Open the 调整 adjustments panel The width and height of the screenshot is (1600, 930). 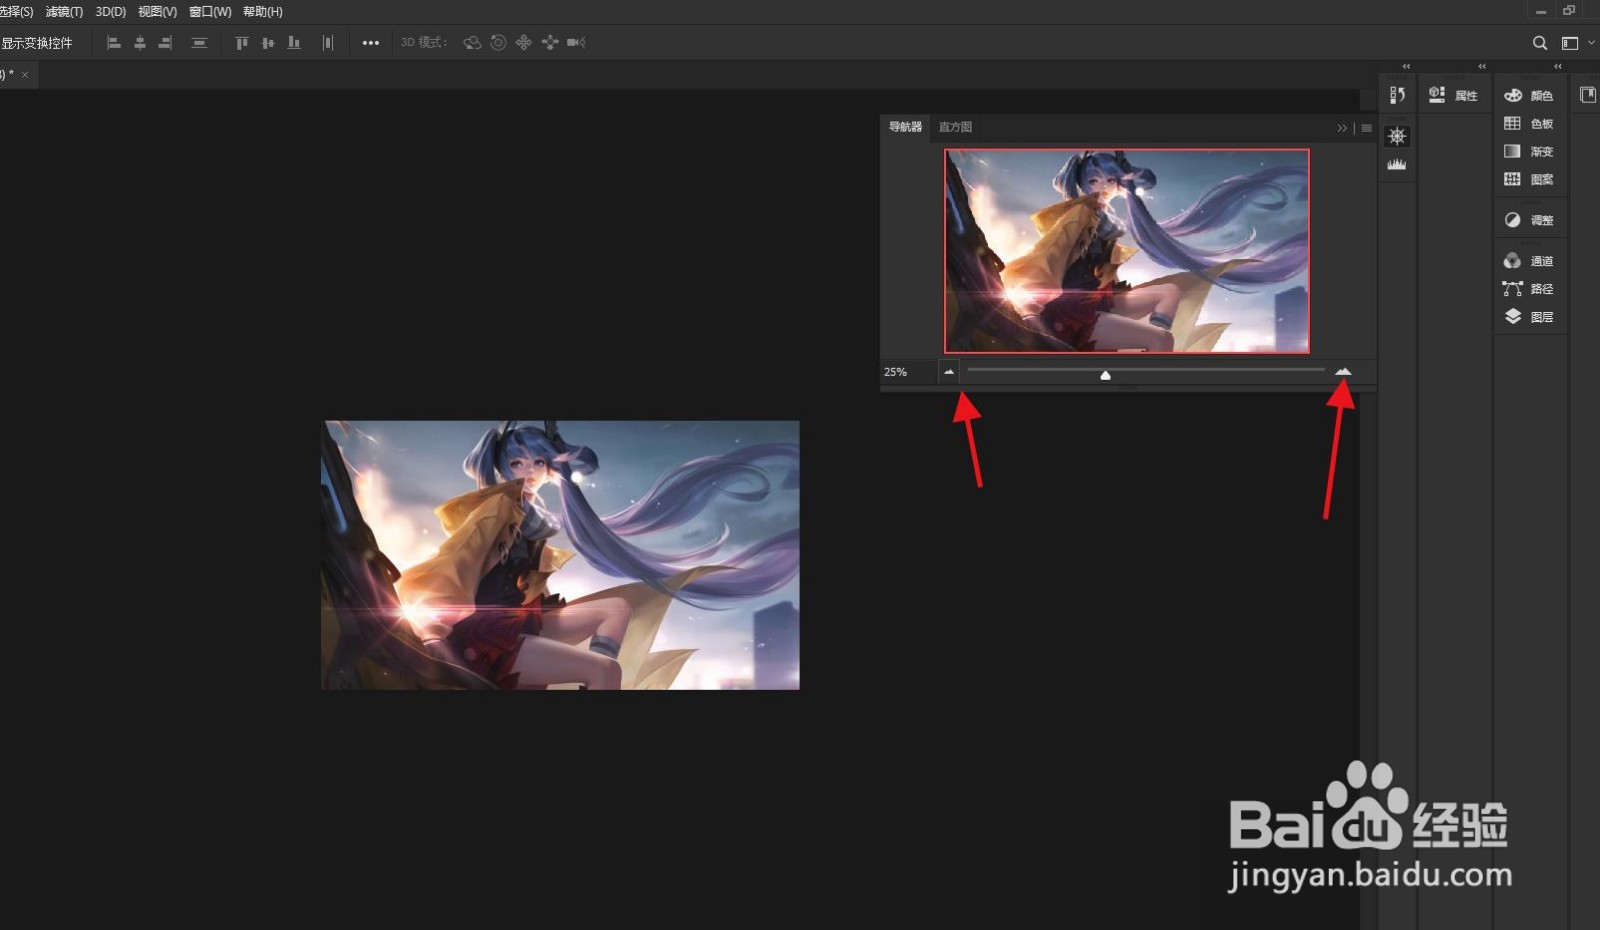pos(1529,220)
